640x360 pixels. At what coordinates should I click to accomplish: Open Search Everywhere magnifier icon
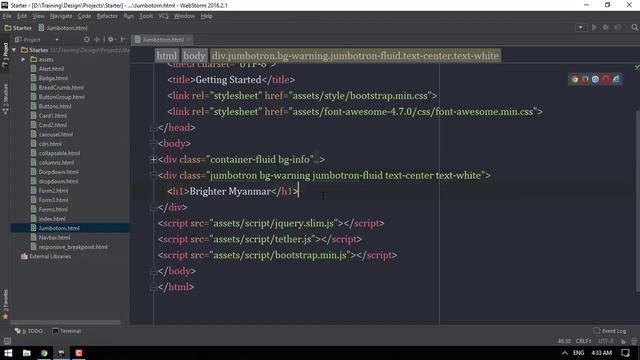pos(634,28)
